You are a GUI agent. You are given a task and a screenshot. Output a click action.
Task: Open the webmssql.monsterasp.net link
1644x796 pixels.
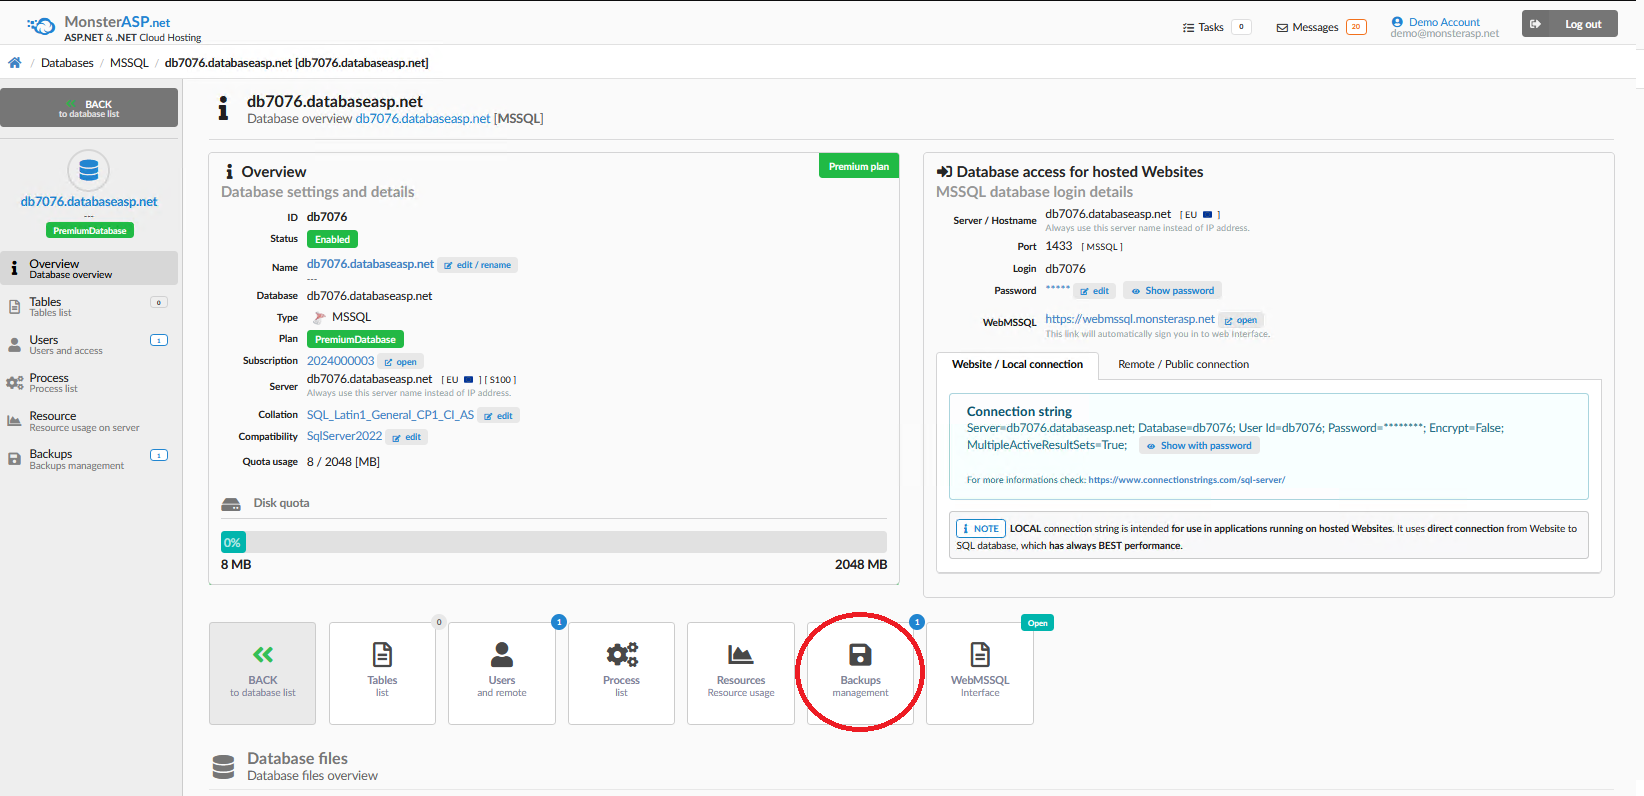click(1130, 319)
